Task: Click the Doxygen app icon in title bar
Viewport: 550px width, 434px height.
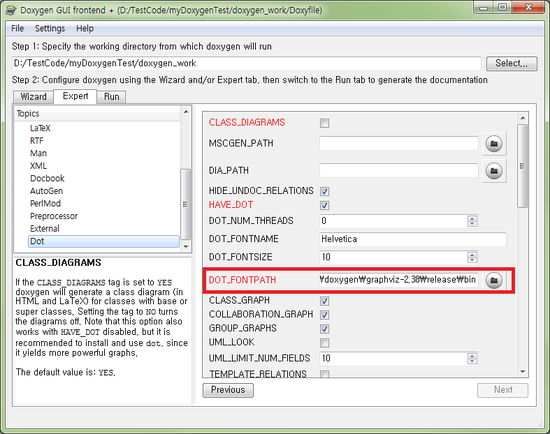Action: 11,10
